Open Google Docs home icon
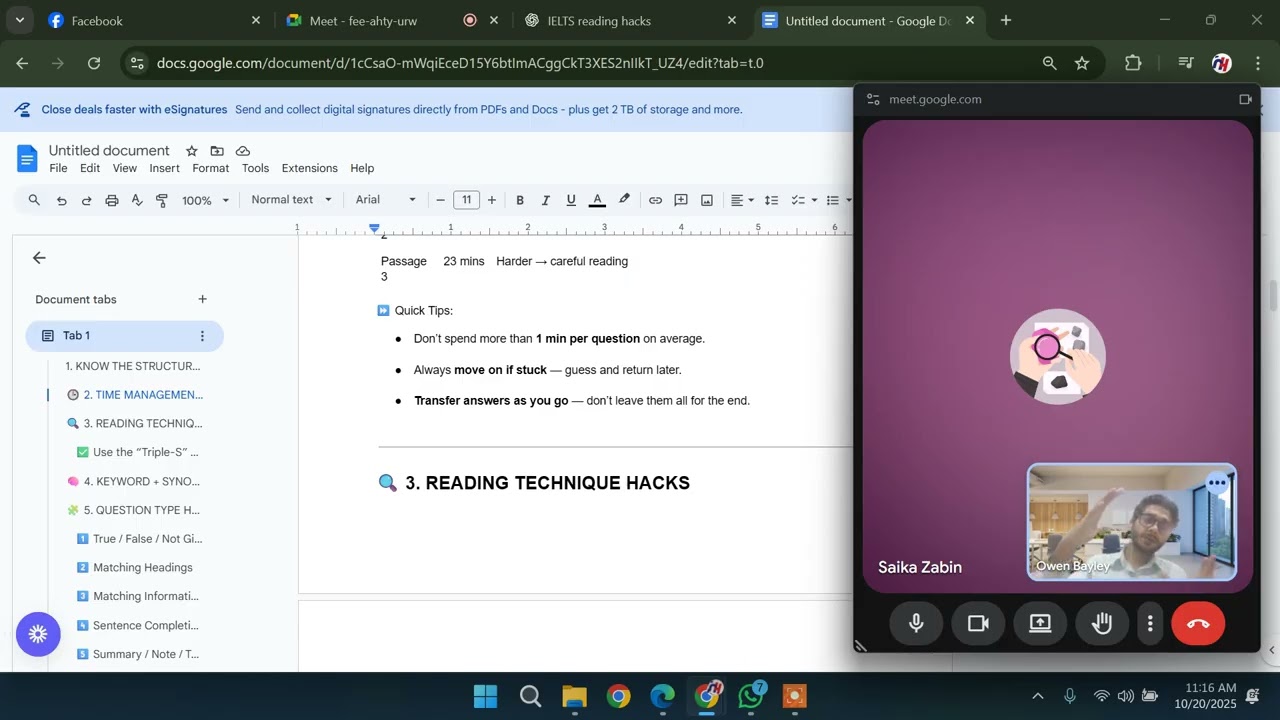Screen dimensions: 1280x720 [x=27, y=158]
